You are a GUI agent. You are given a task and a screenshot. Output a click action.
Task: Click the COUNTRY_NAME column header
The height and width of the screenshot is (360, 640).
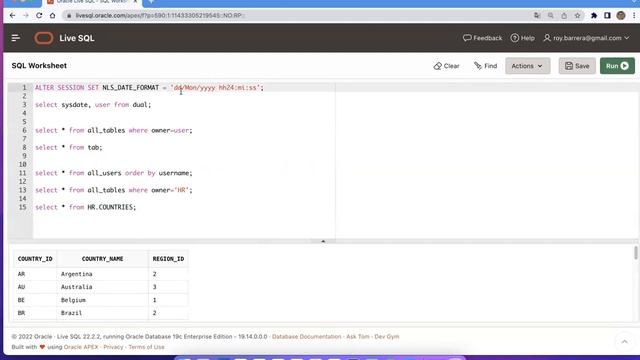point(102,259)
